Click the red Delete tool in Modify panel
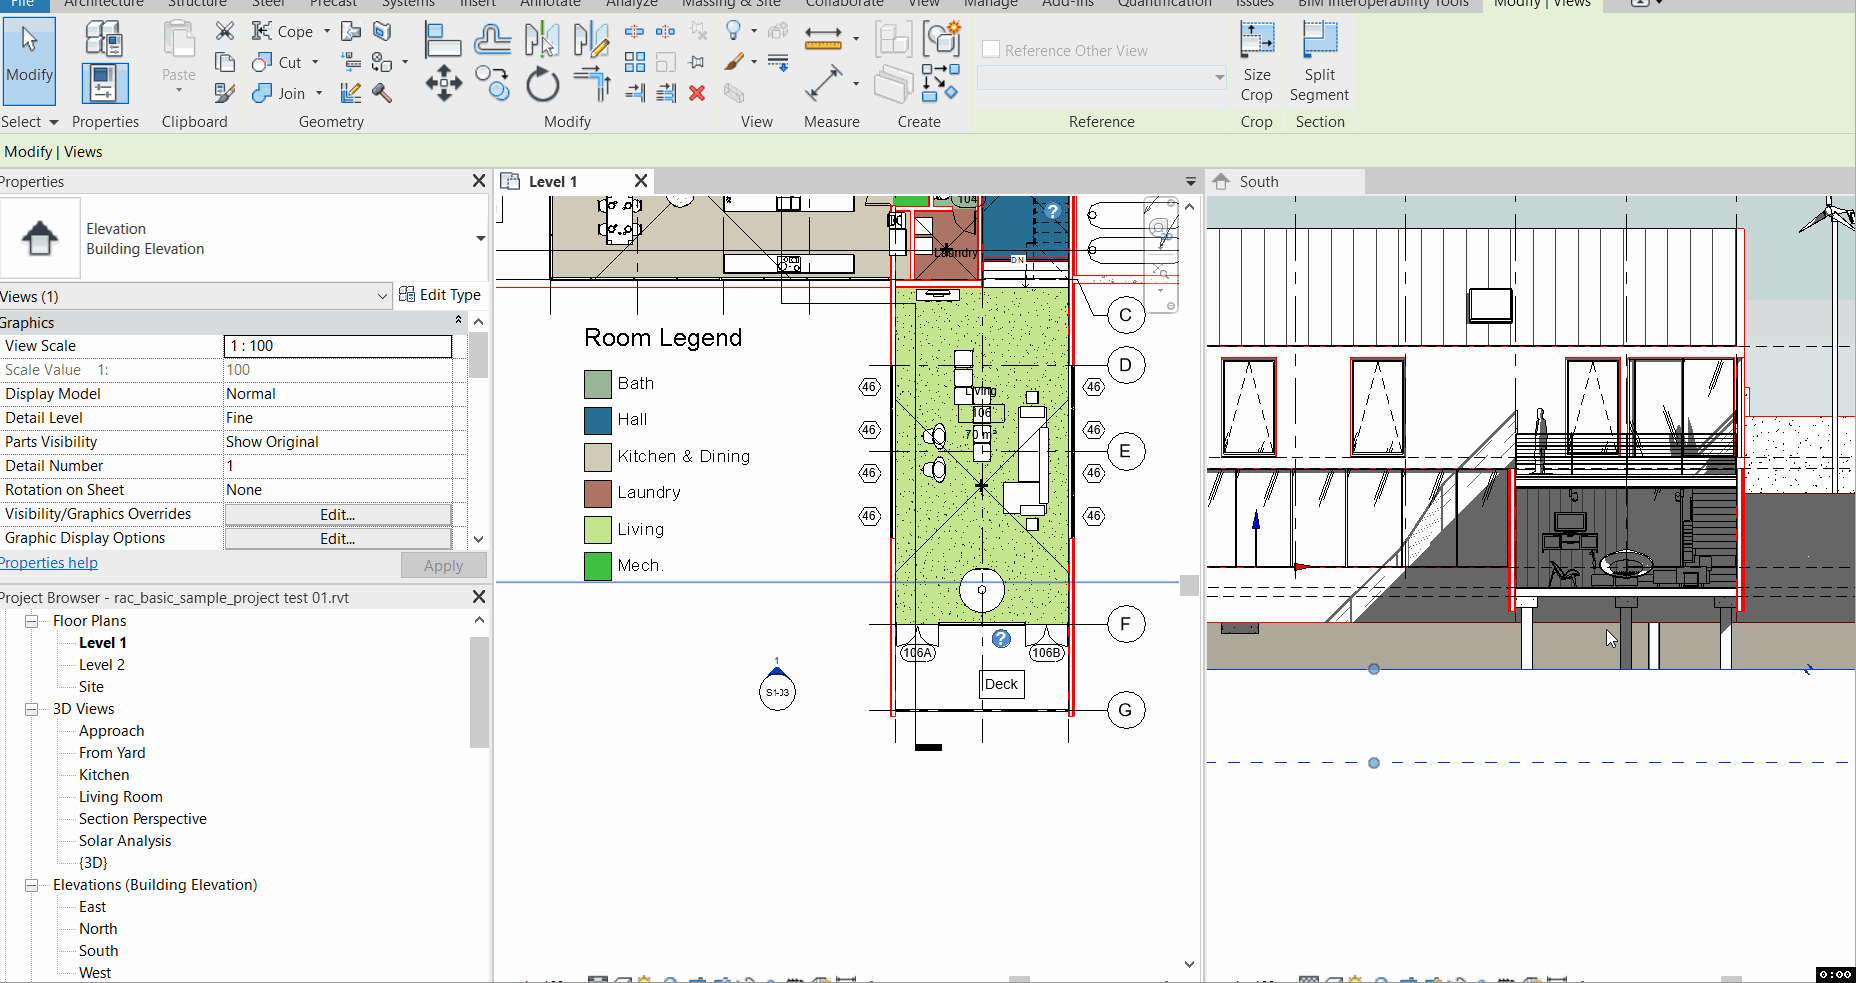This screenshot has height=983, width=1856. click(x=696, y=93)
